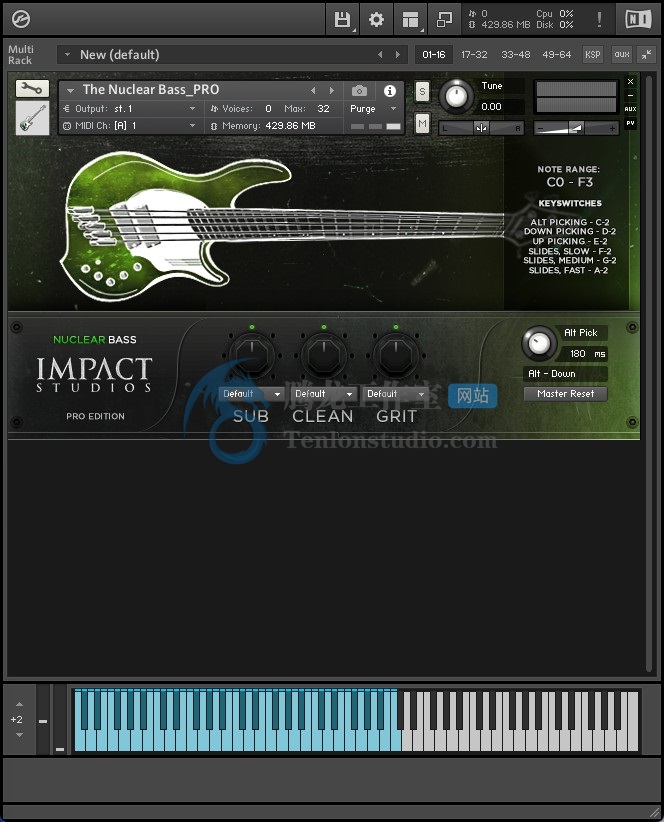
Task: Open instrument edit mode wrench icon
Action: (32, 88)
